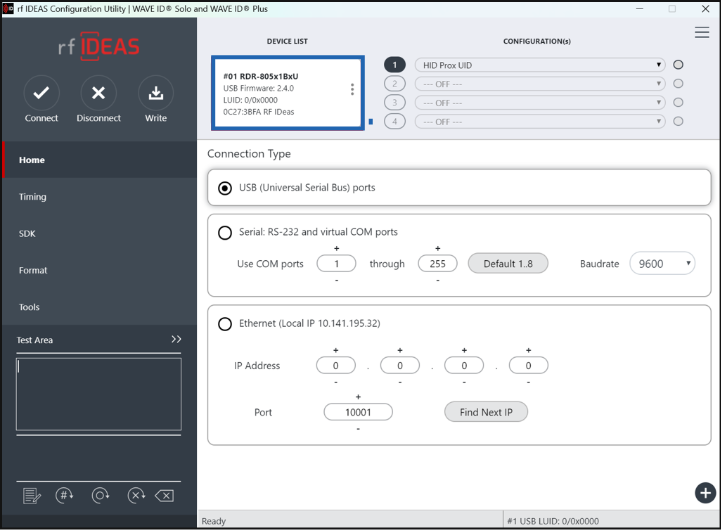Click the fourth IP Address octet field
This screenshot has width=721, height=530.
coord(528,365)
